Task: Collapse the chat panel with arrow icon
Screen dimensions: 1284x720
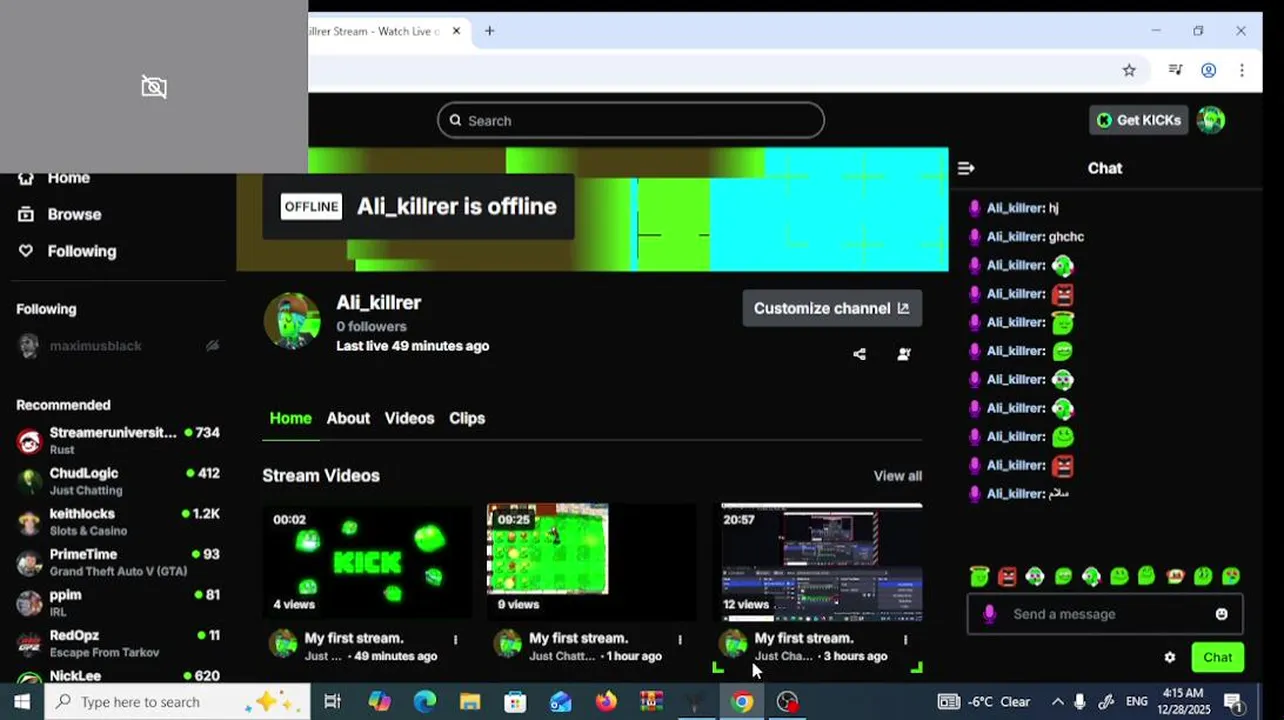Action: [966, 168]
